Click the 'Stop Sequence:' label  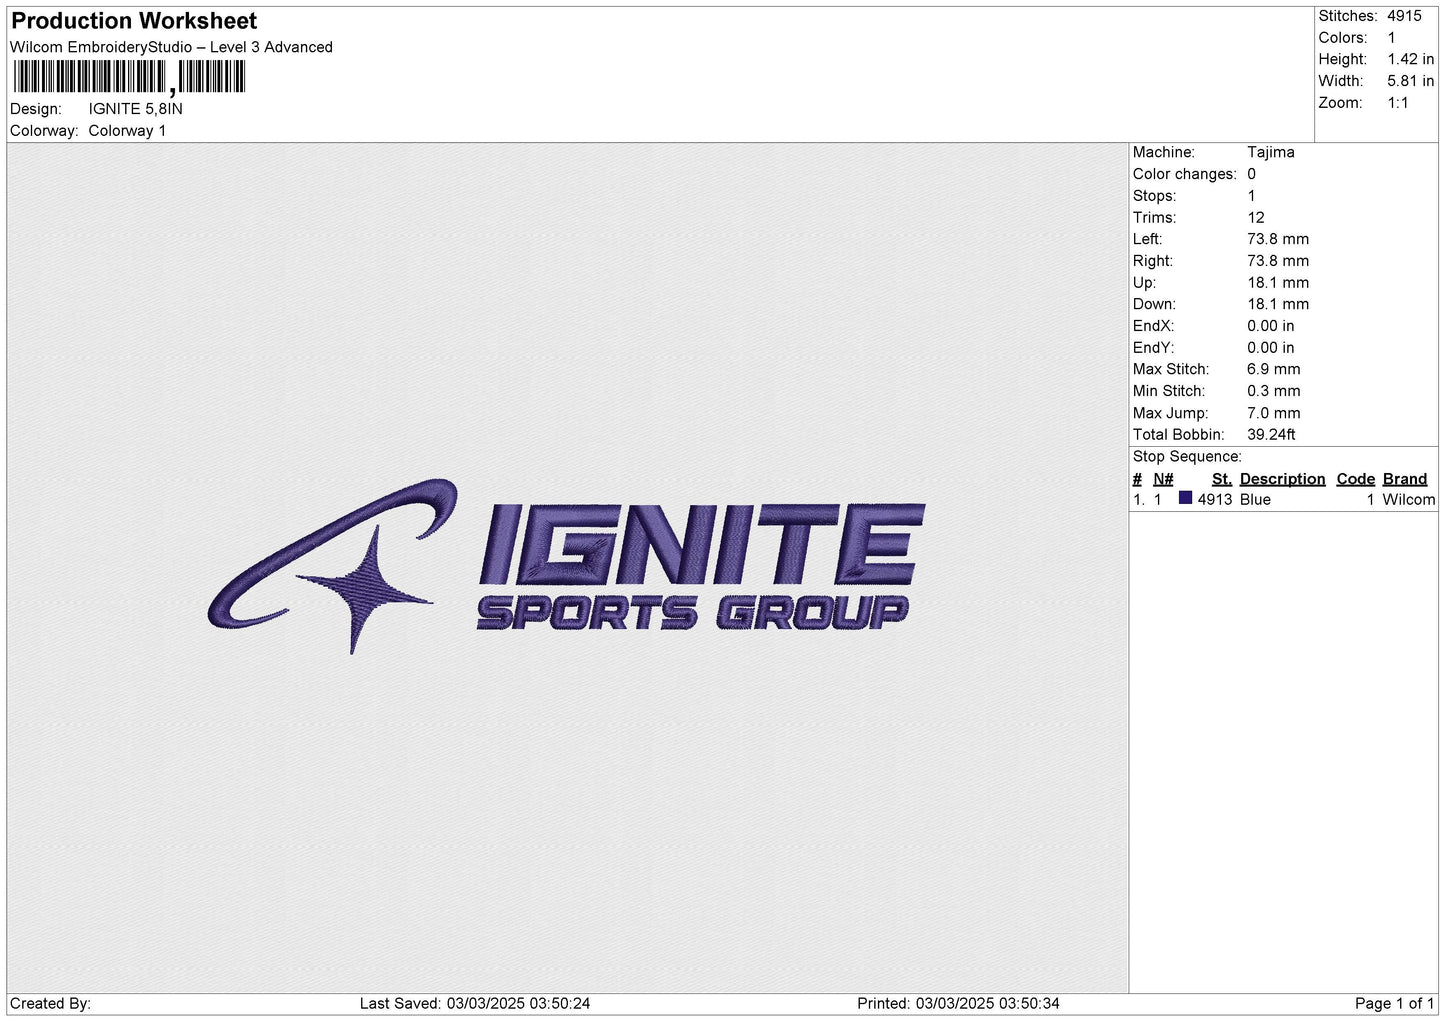pos(1187,457)
